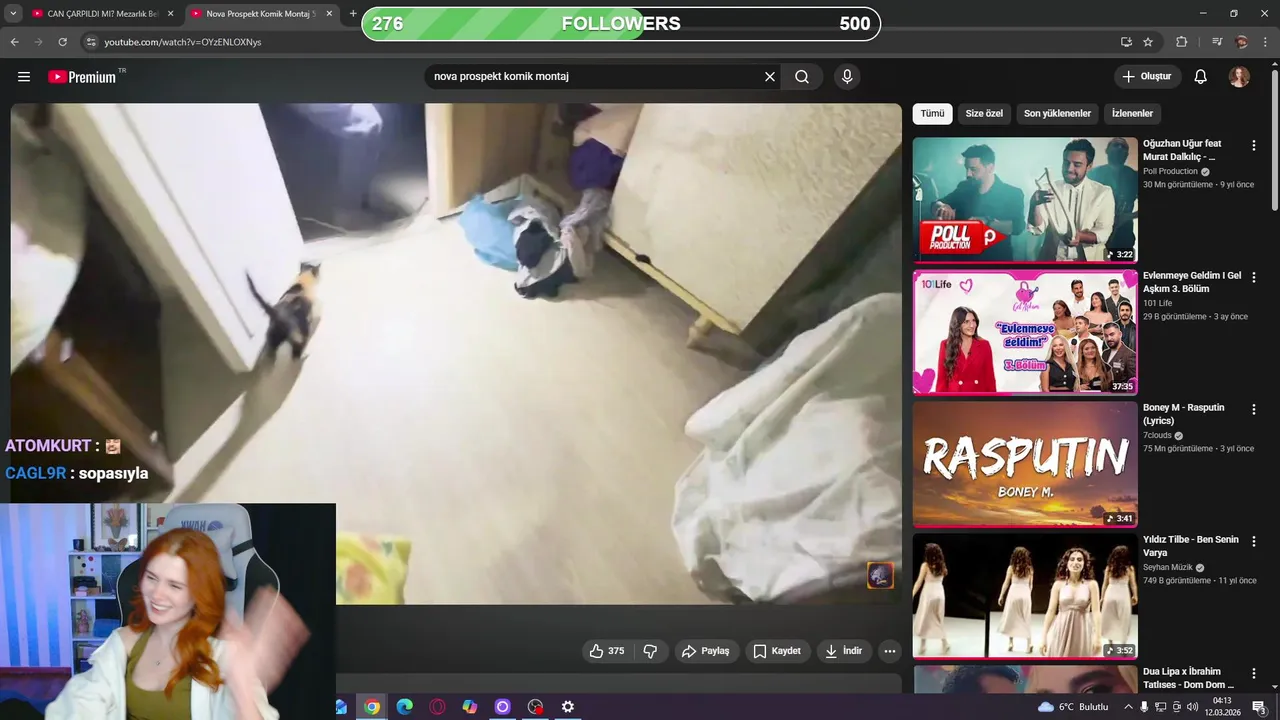Open Oğuzhan Uğur Poll Production thumbnail

[x=1025, y=200]
